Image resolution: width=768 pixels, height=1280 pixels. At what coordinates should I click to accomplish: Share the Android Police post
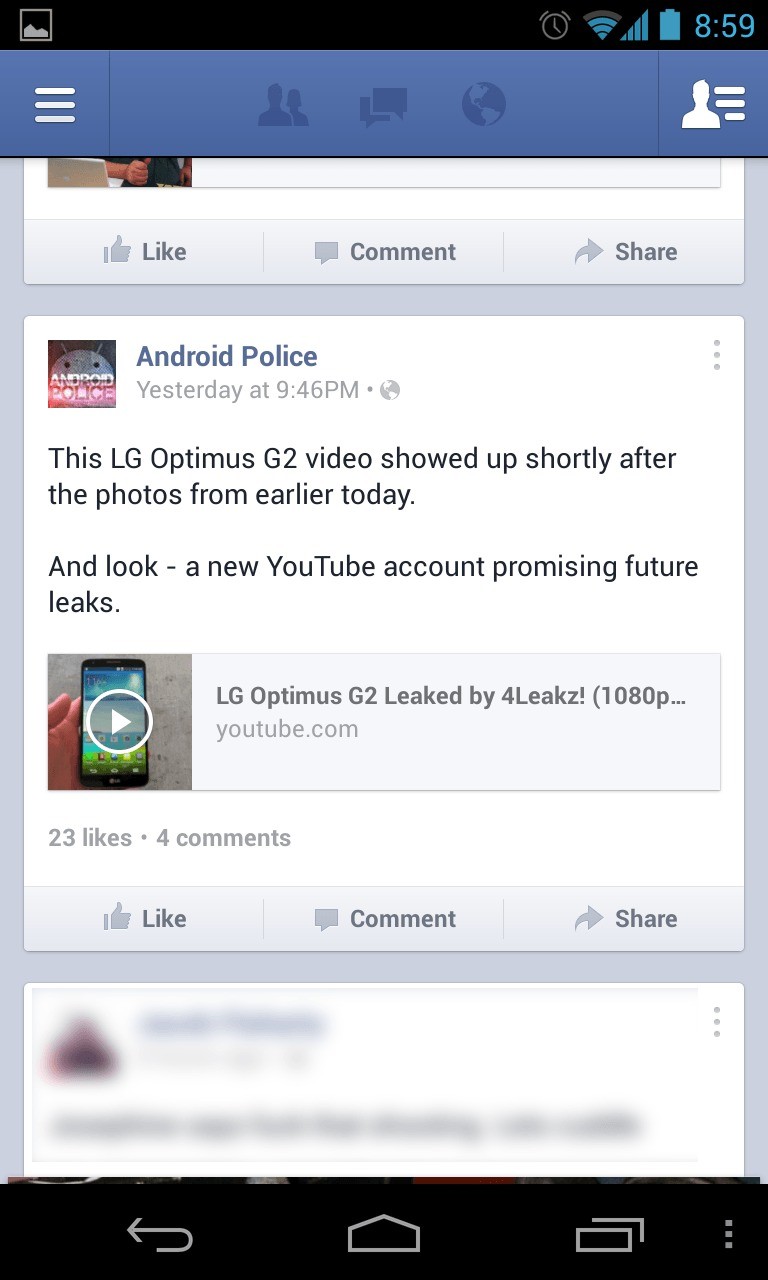point(625,918)
